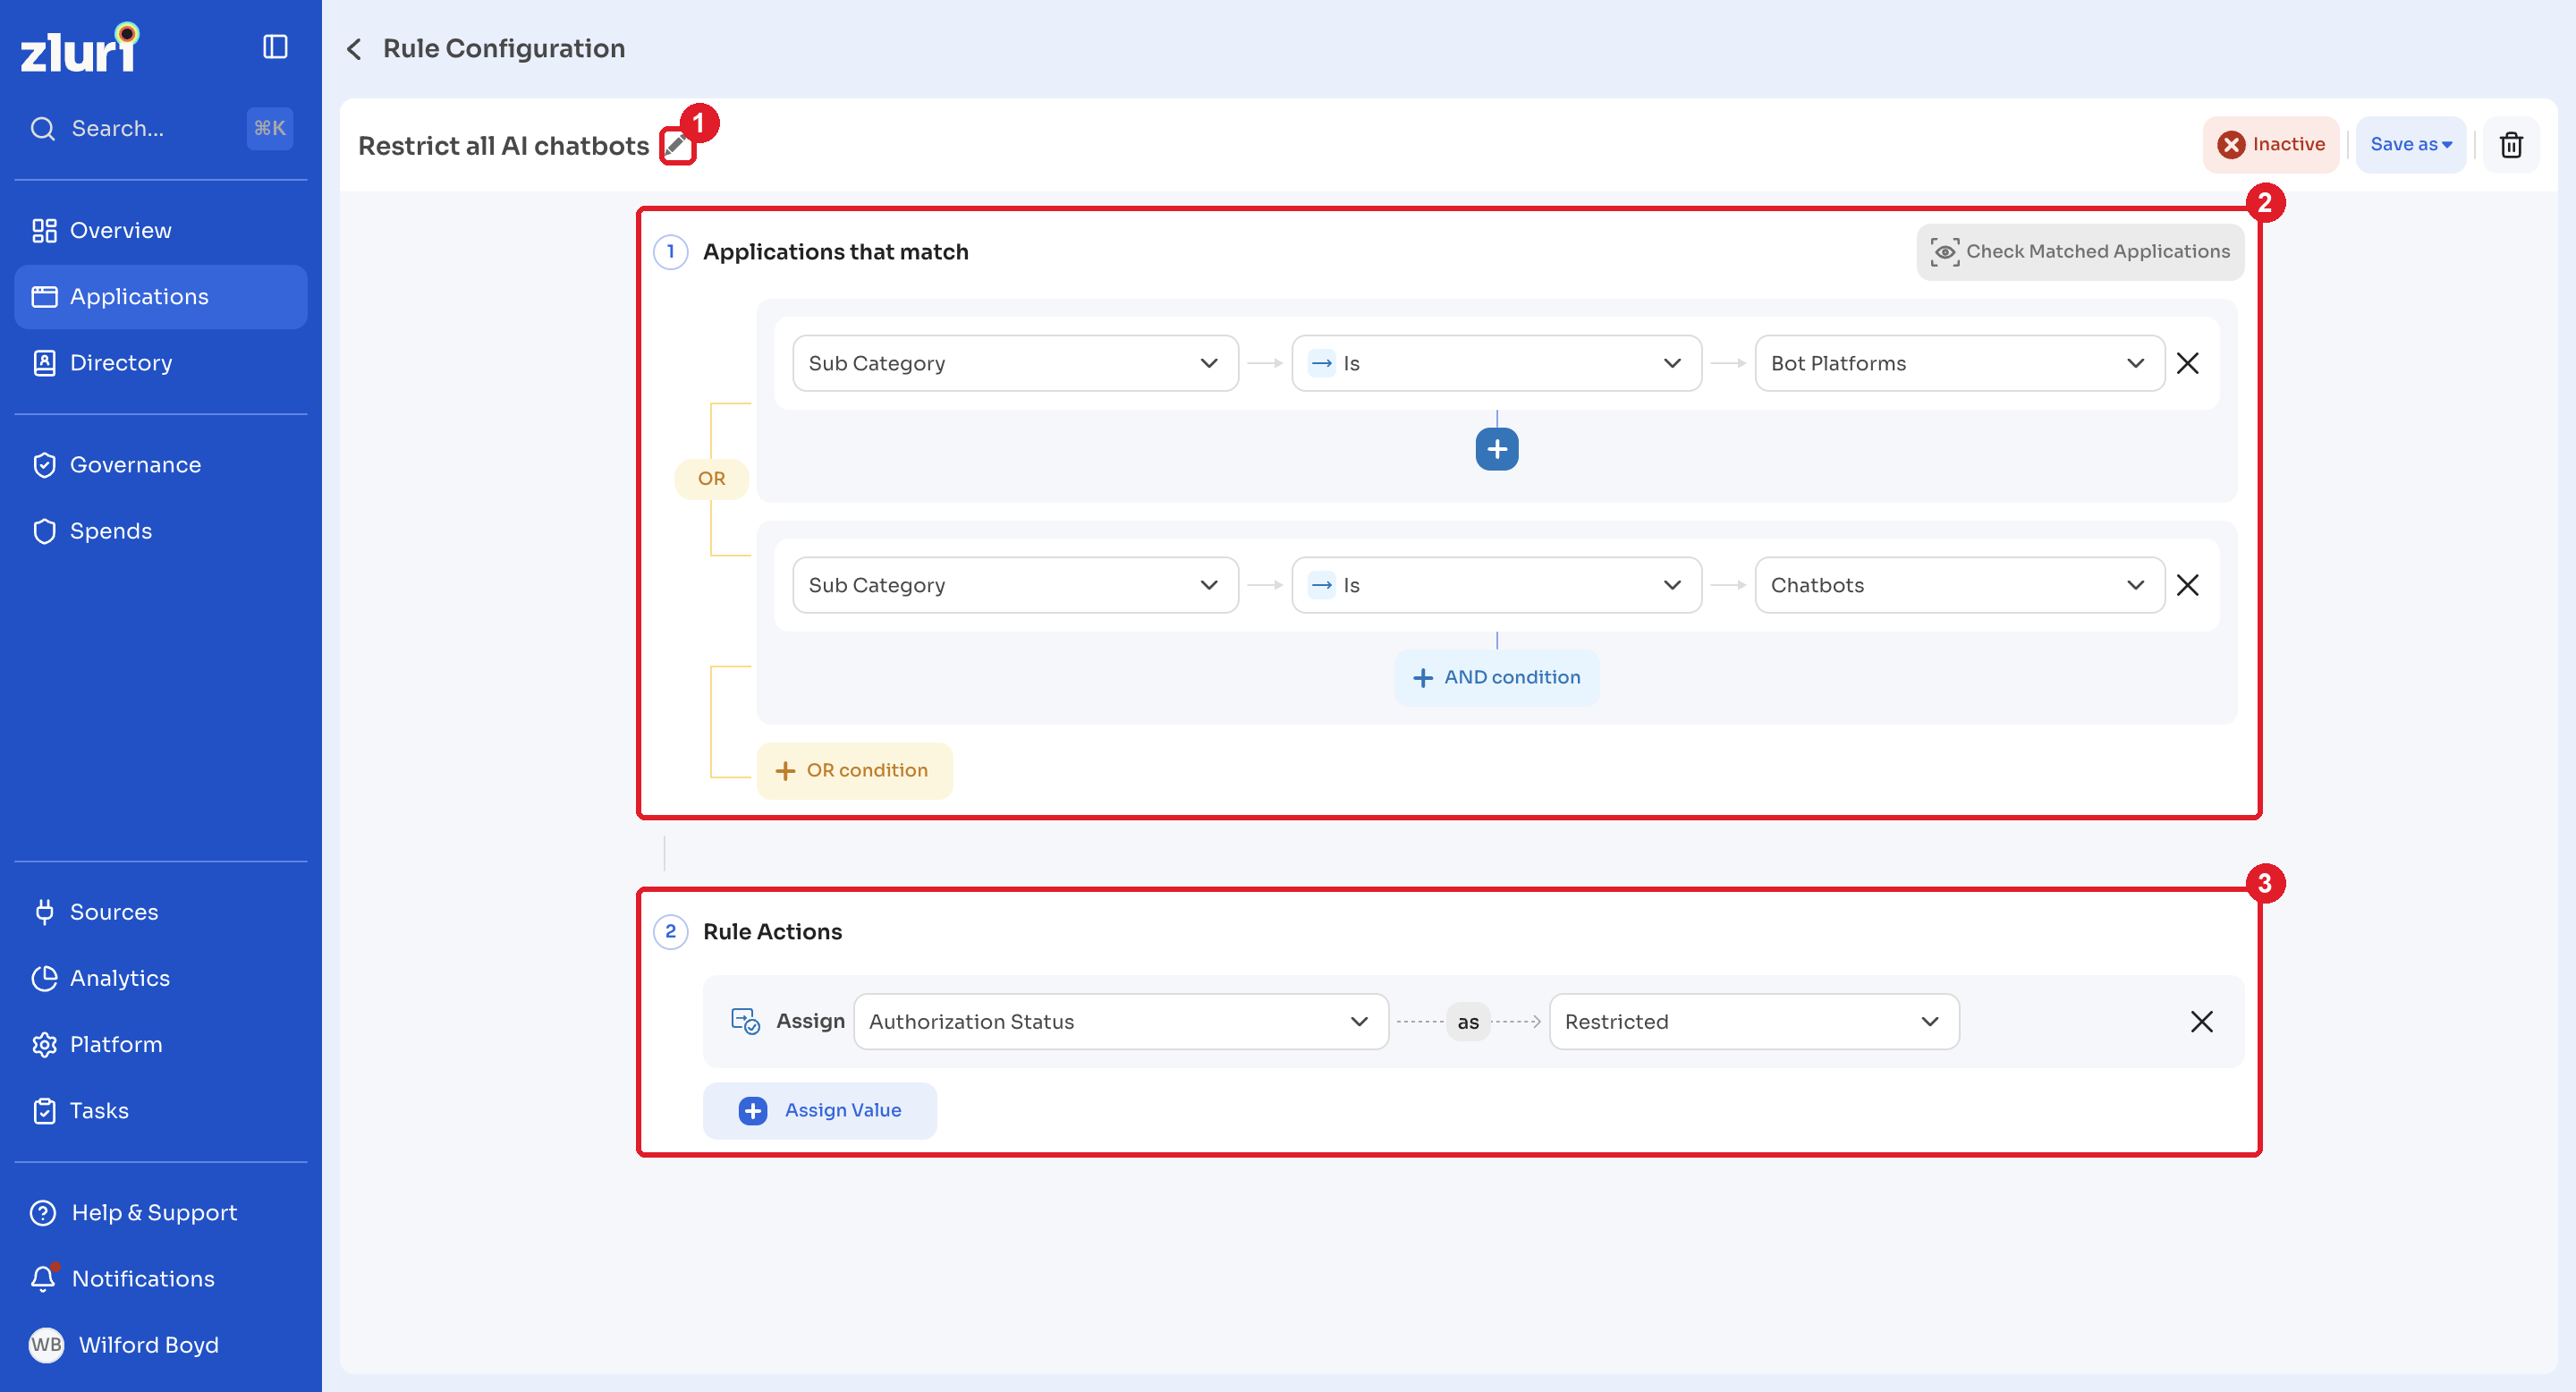2576x1392 pixels.
Task: Open the Search field
Action: 161,128
